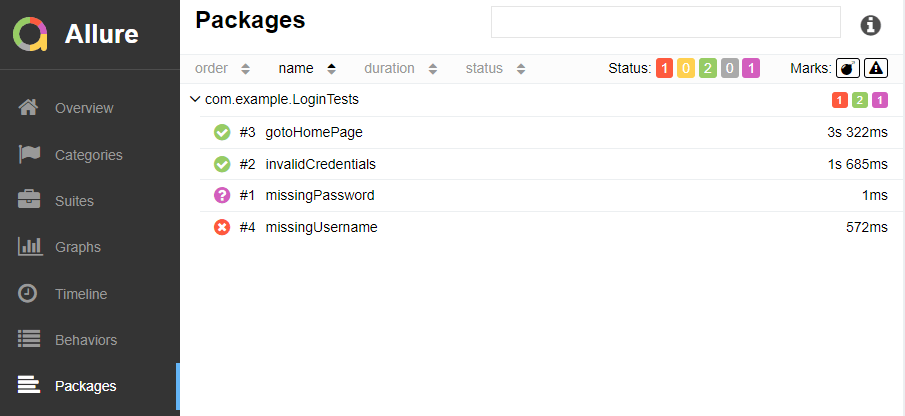The height and width of the screenshot is (416, 905).
Task: Toggle the red failed status filter
Action: [x=665, y=68]
